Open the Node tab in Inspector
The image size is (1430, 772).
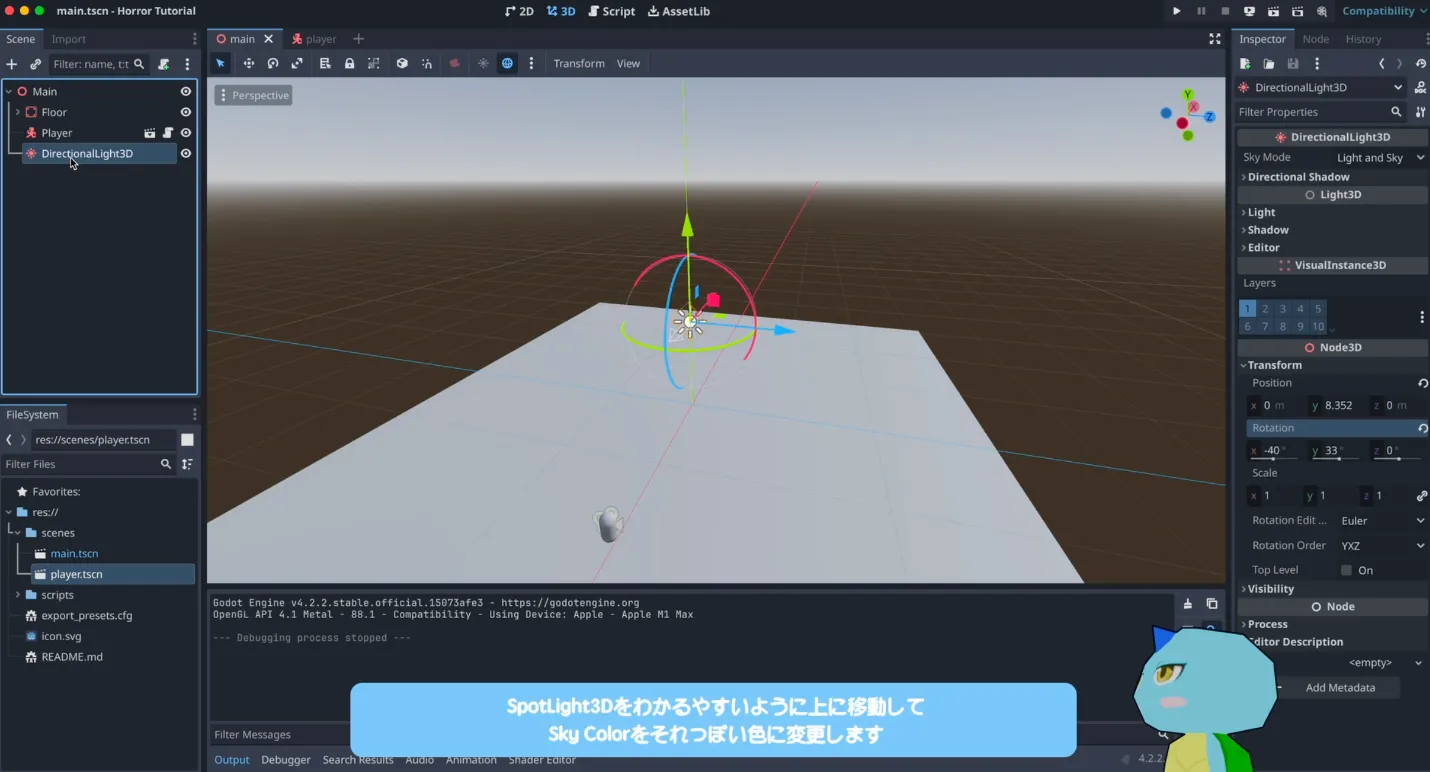click(x=1315, y=39)
